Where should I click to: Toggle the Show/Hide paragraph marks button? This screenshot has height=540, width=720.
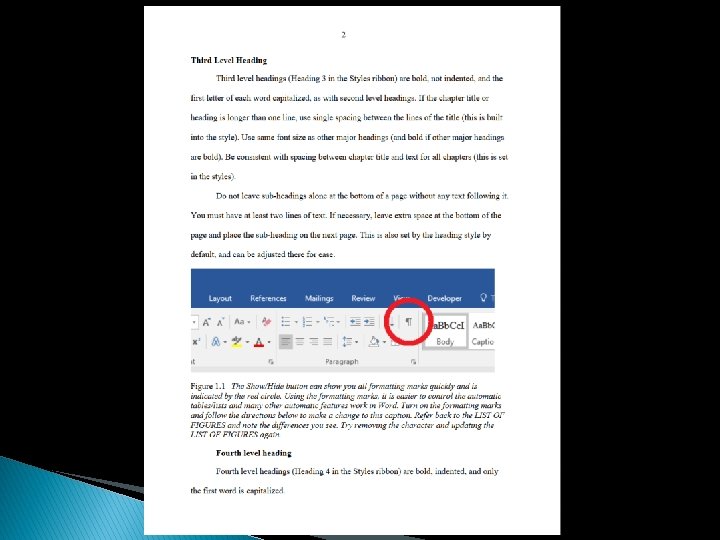click(409, 321)
